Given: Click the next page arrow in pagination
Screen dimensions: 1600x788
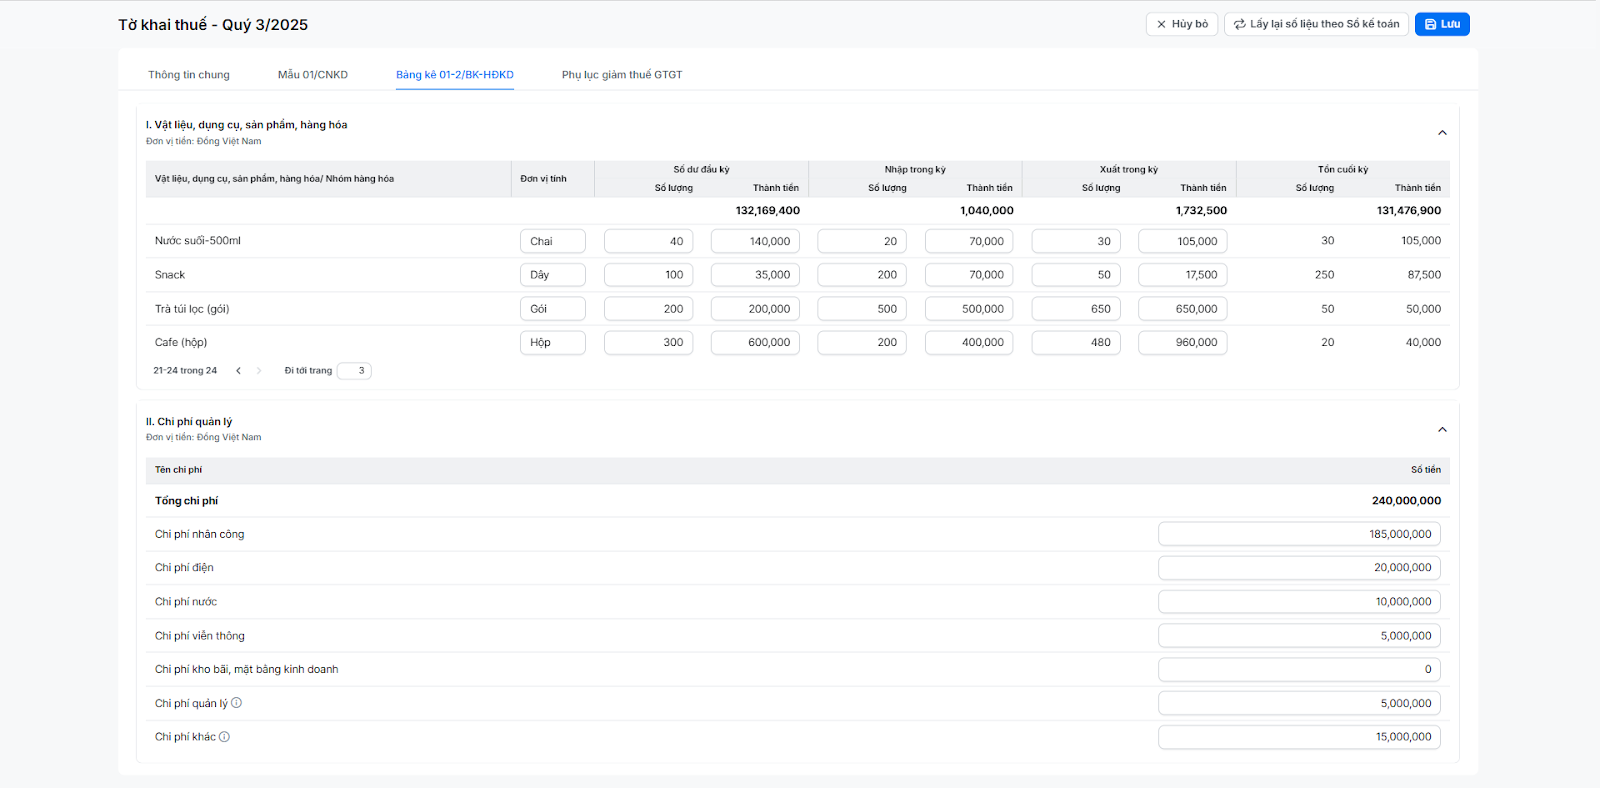Looking at the screenshot, I should pos(259,371).
